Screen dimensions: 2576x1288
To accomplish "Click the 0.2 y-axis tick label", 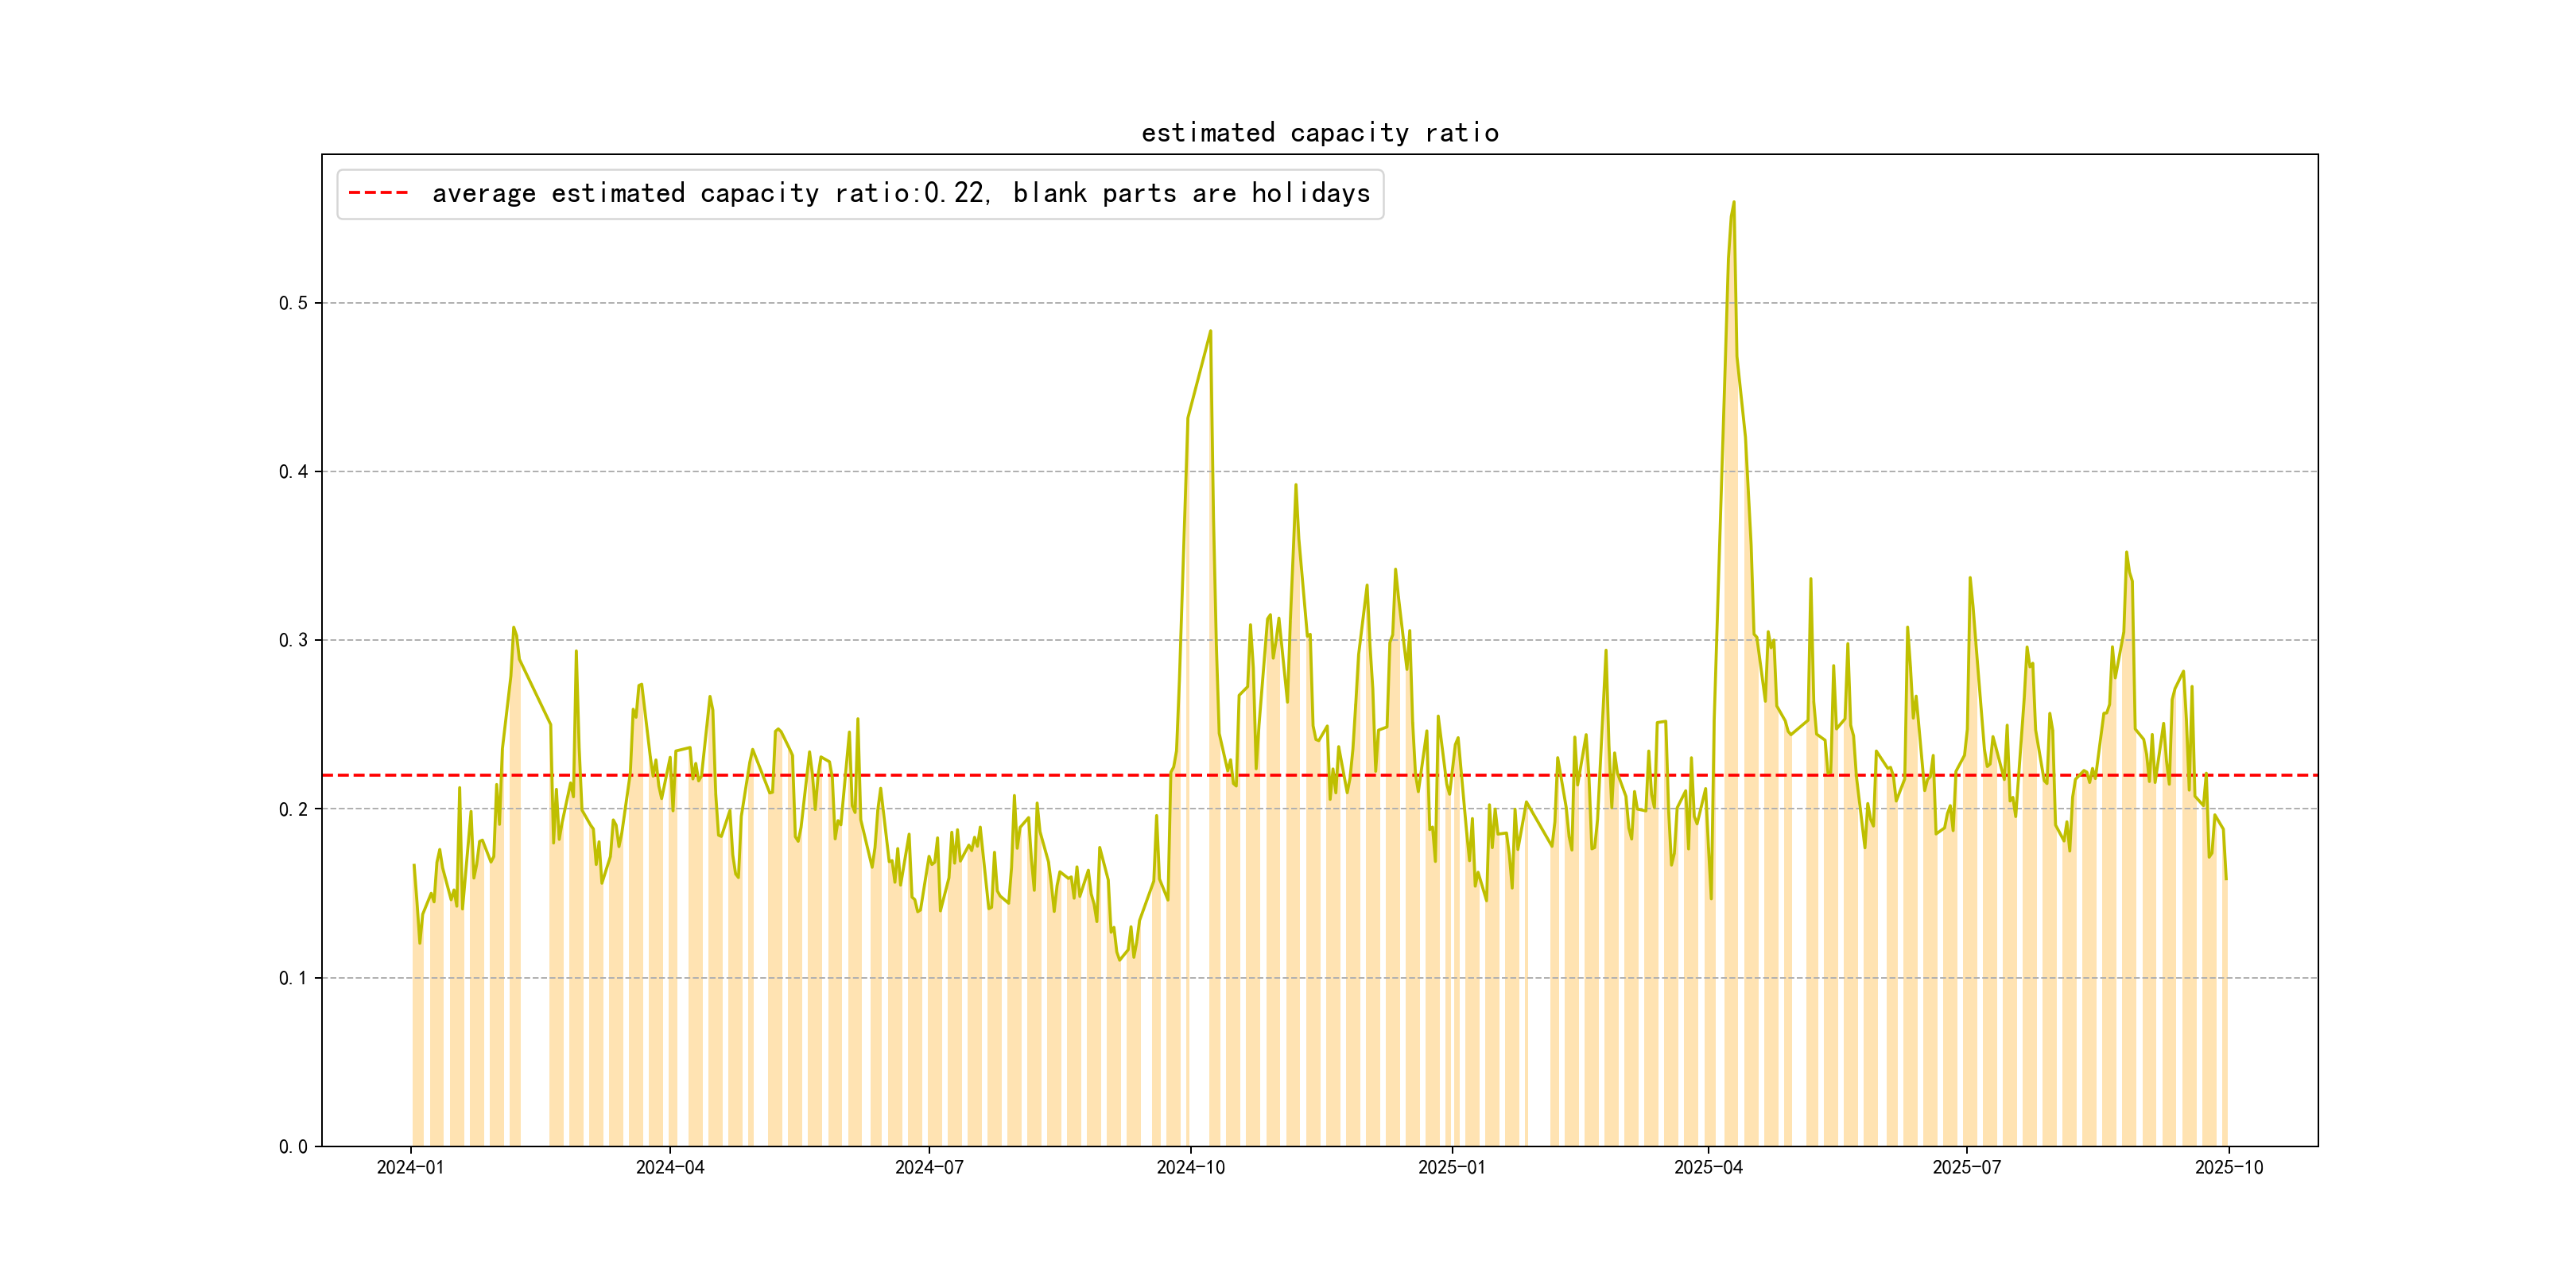I will click(x=293, y=809).
